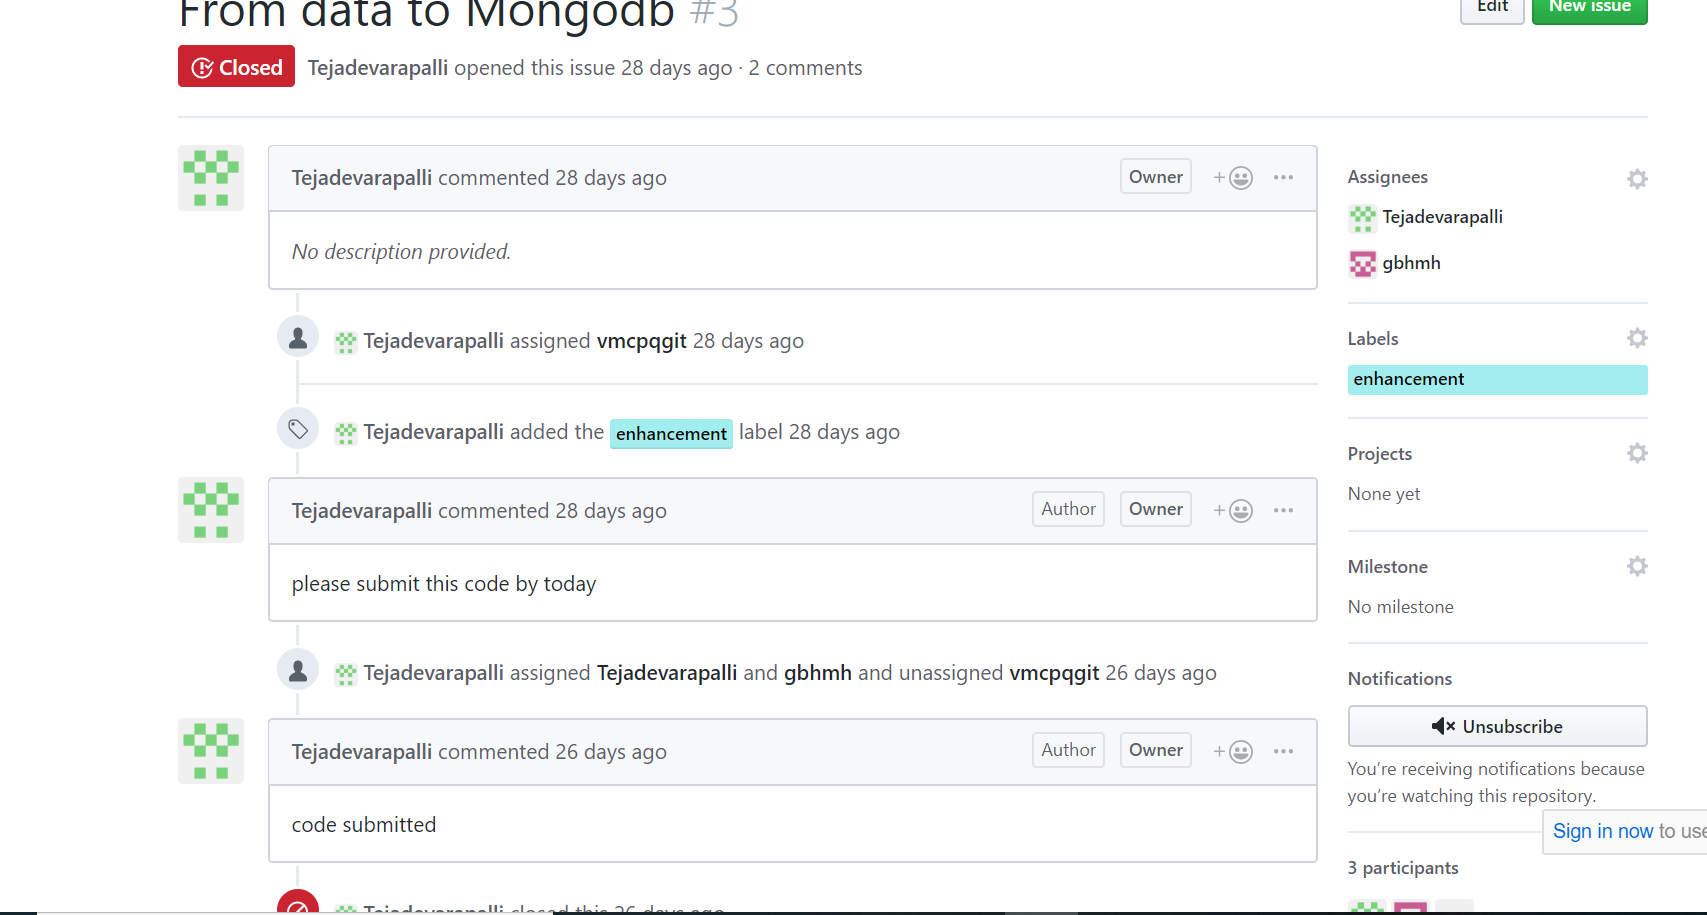This screenshot has width=1707, height=915.
Task: Select the enhancement label in sidebar
Action: click(1497, 379)
